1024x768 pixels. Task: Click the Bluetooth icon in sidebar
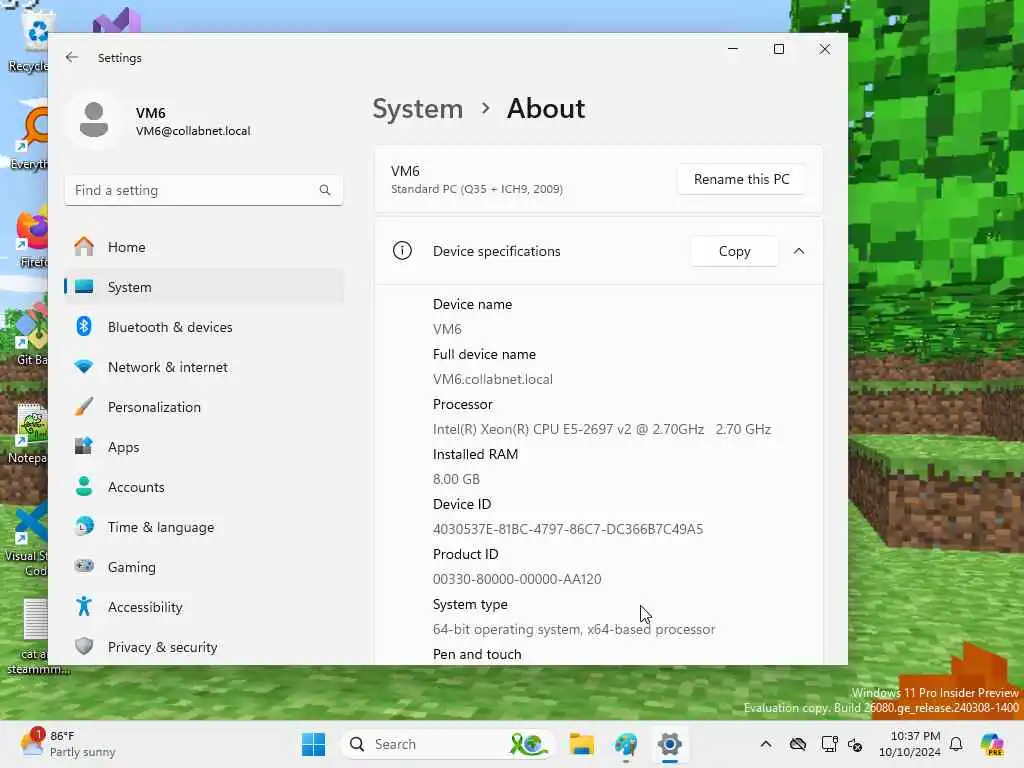(x=84, y=326)
